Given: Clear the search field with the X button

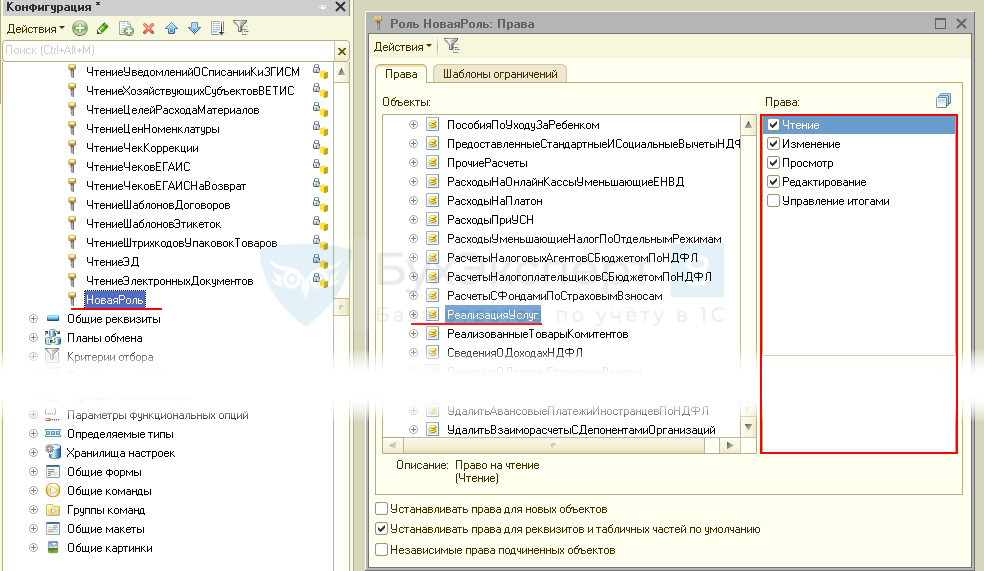Looking at the screenshot, I should tap(341, 51).
